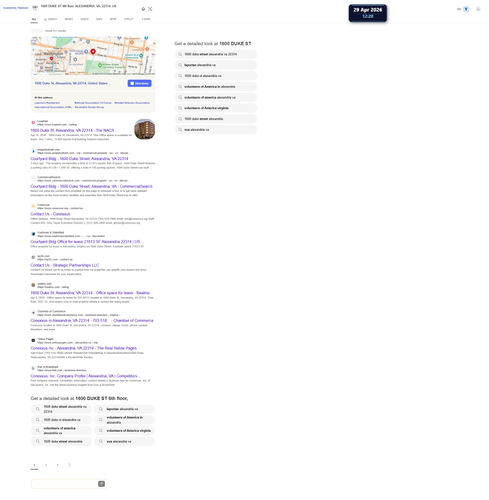Switch to the SEARCH tab
489x500 pixels.
[x=51, y=19]
